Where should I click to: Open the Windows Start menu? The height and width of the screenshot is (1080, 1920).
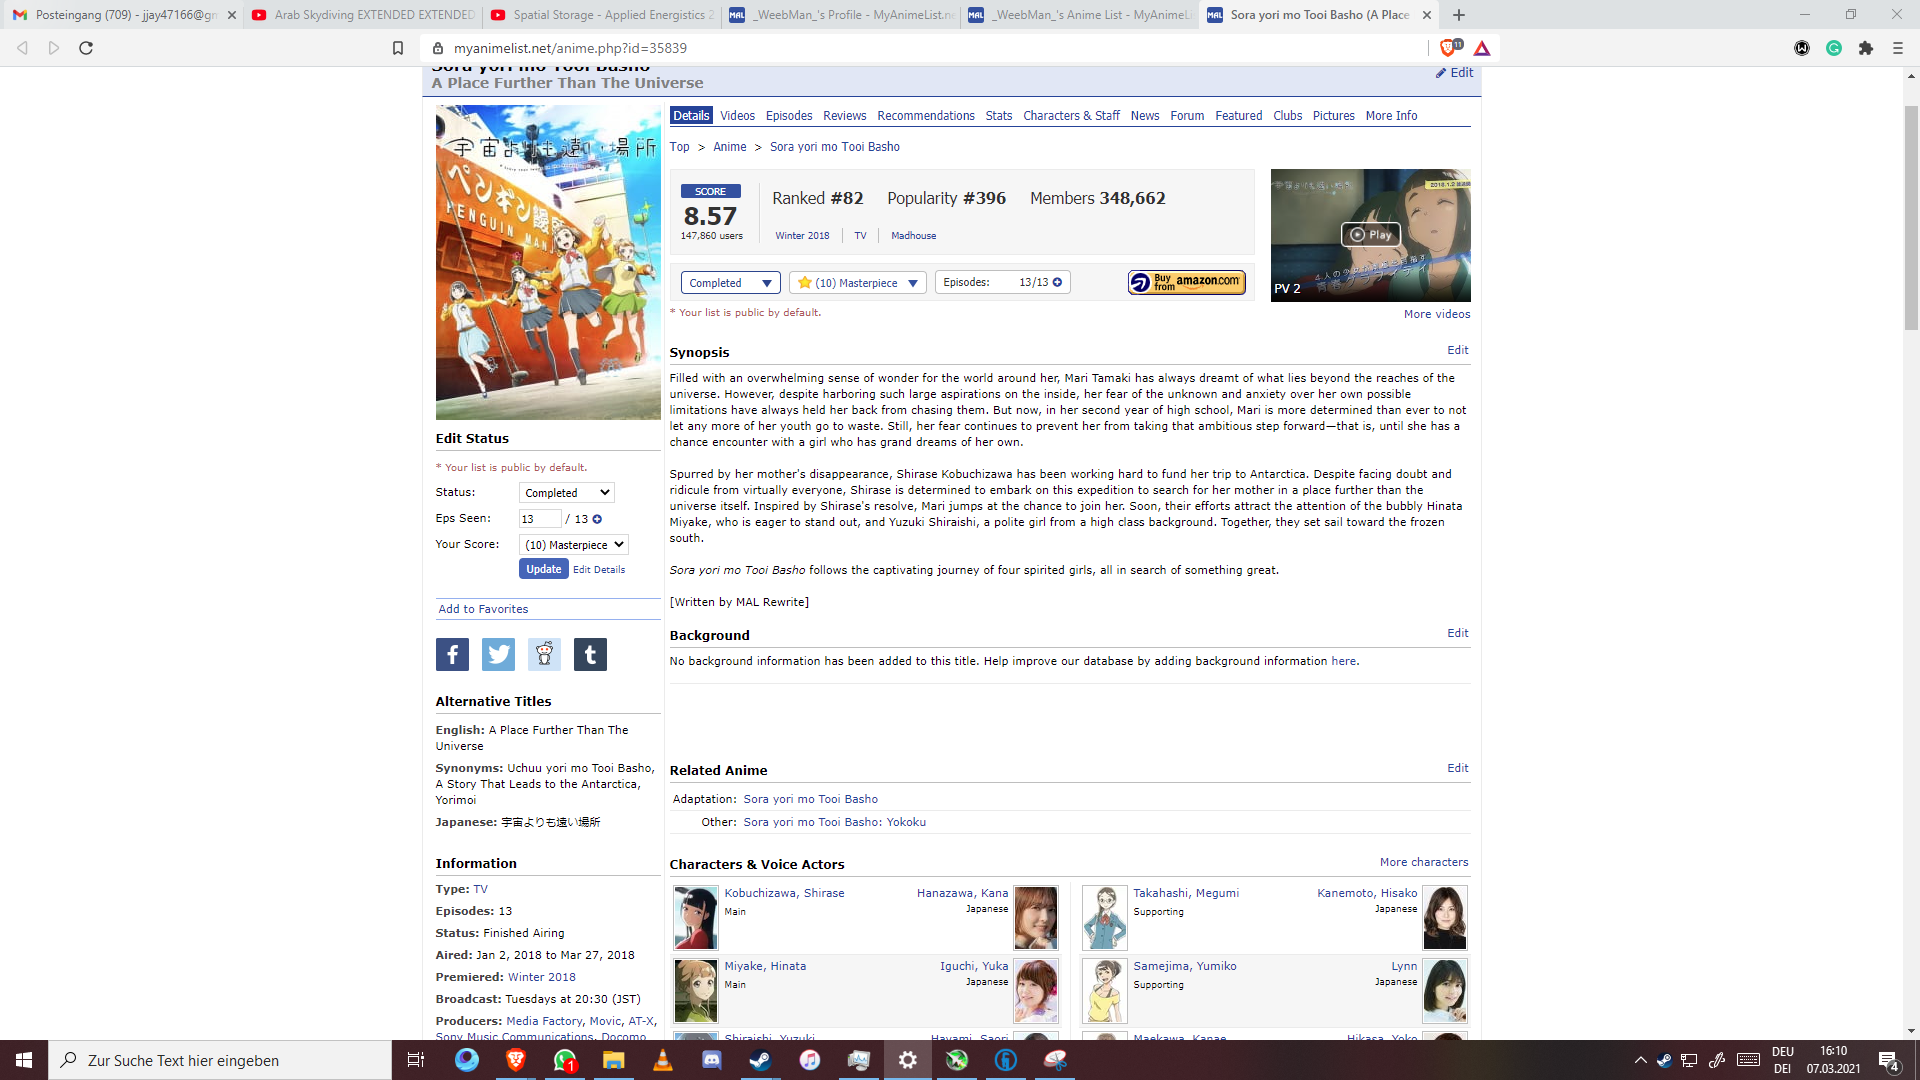point(24,1060)
